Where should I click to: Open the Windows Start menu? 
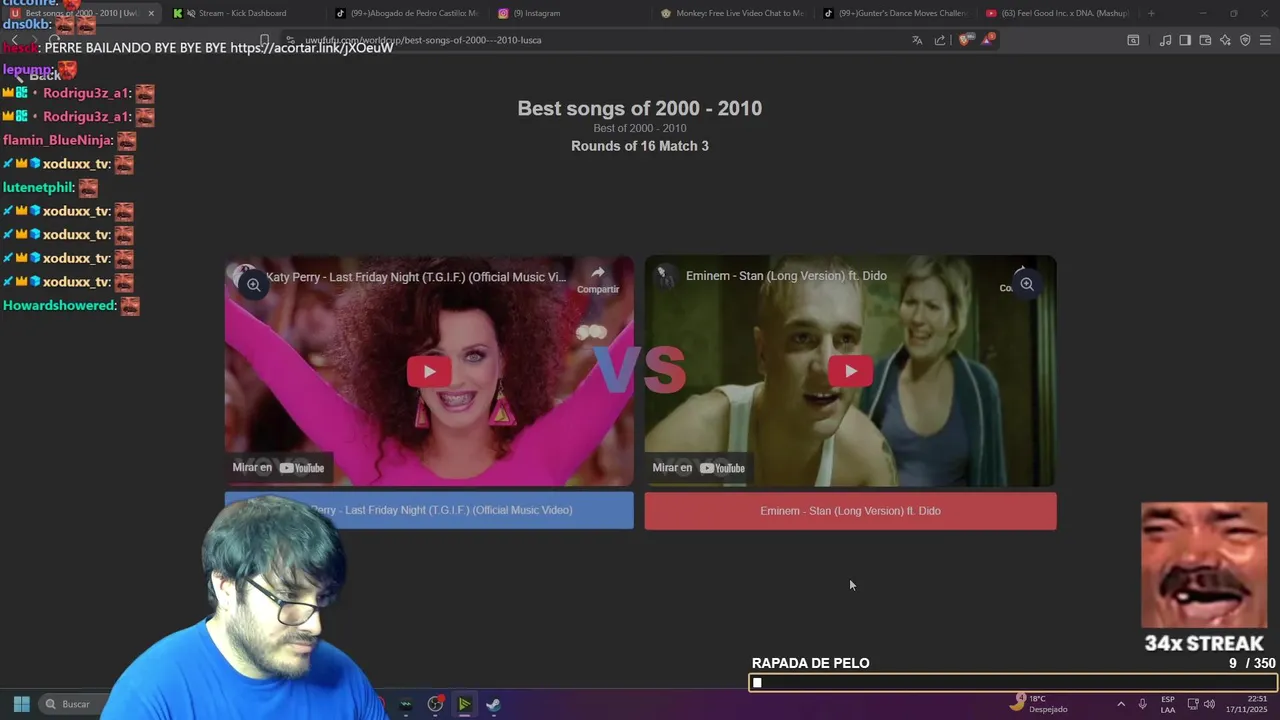click(x=21, y=704)
